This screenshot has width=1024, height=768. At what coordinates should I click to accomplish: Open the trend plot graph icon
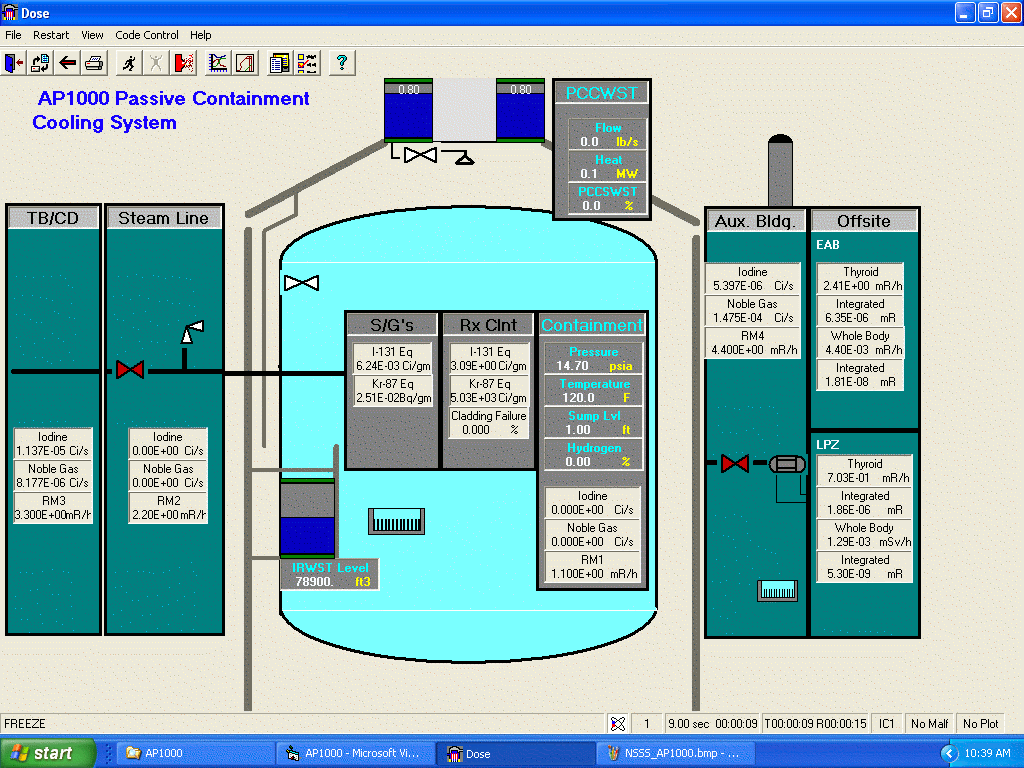(218, 63)
